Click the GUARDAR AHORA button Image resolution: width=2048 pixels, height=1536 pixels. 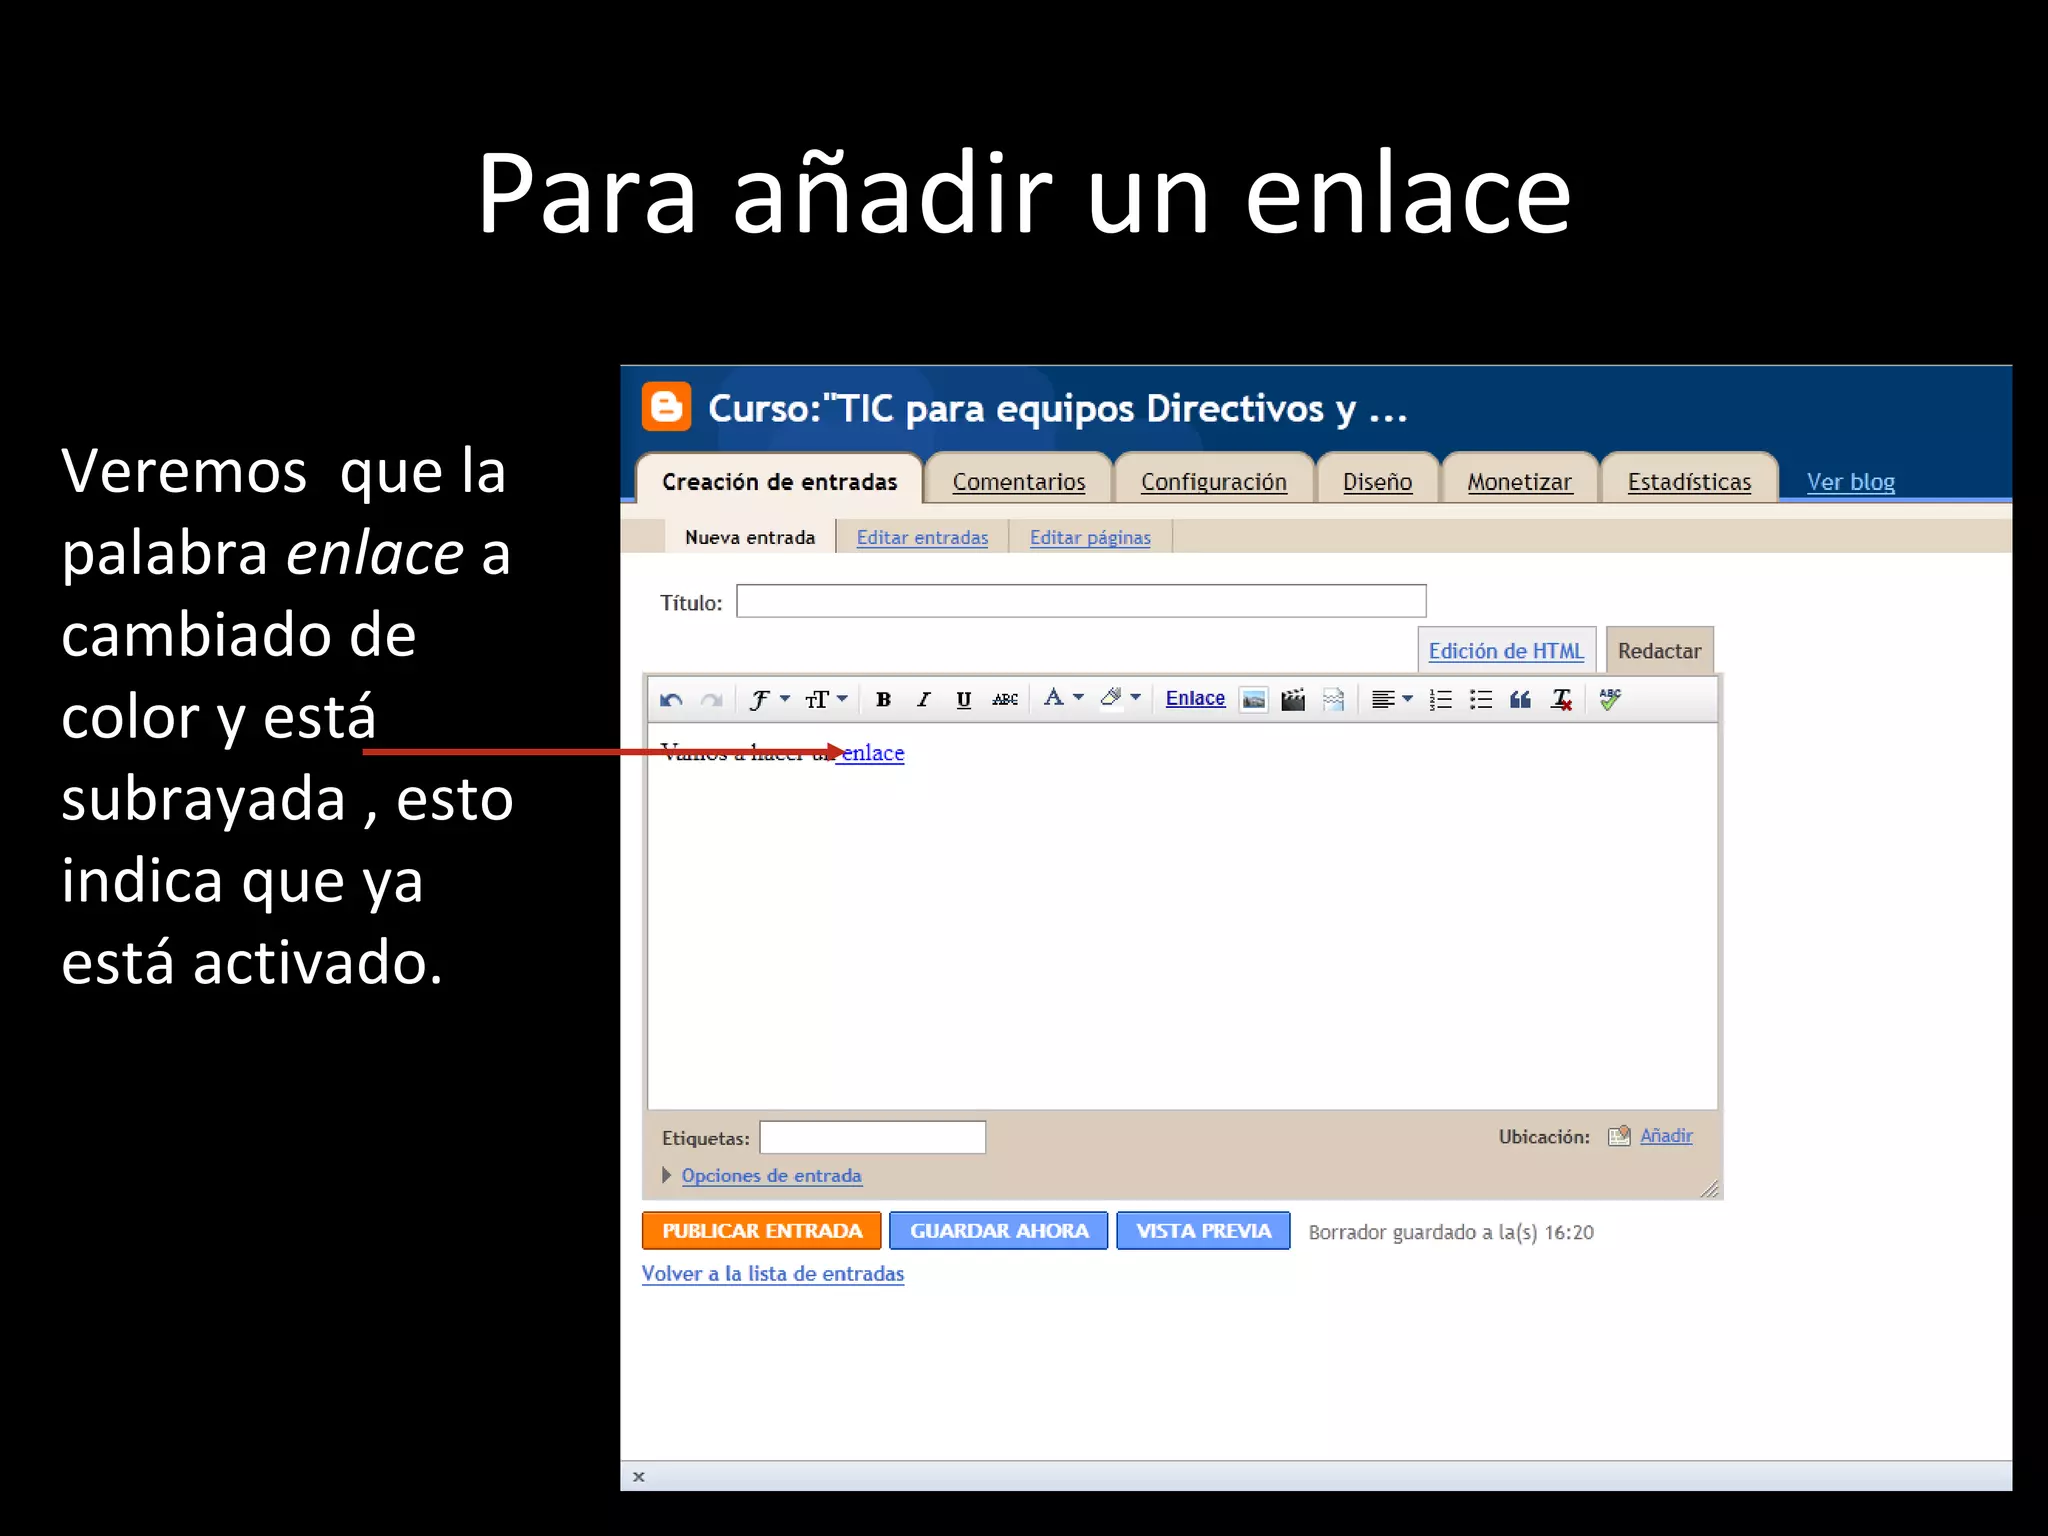pyautogui.click(x=998, y=1230)
